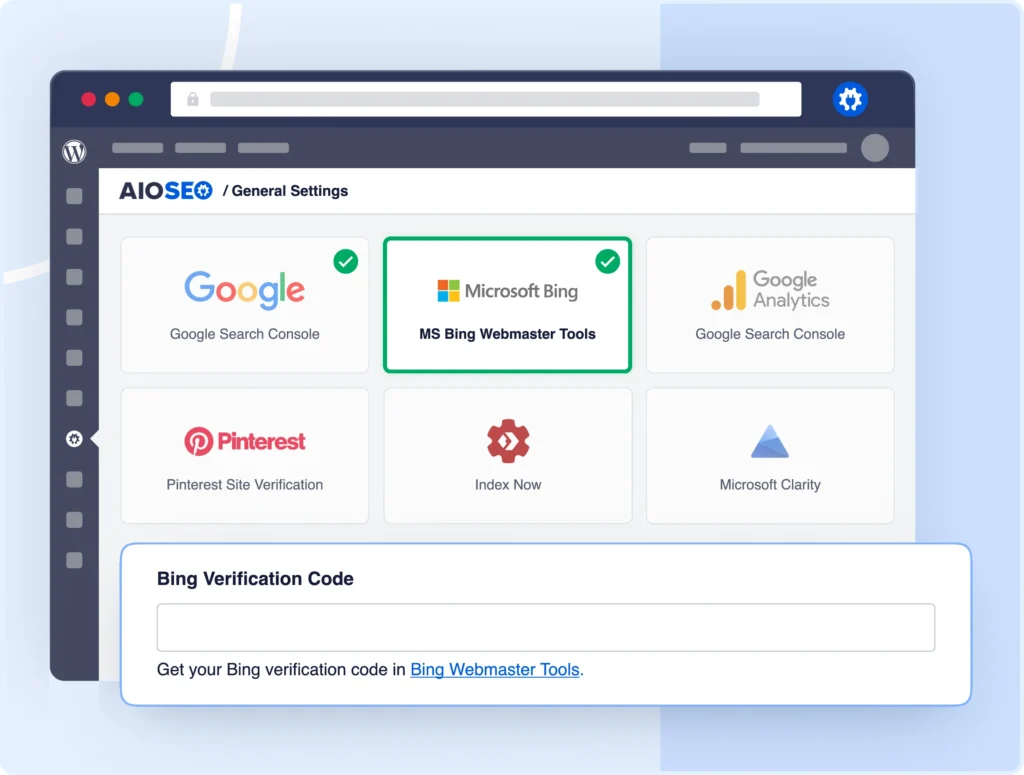Deselect the MS Bing Webmaster Tools card

(507, 305)
